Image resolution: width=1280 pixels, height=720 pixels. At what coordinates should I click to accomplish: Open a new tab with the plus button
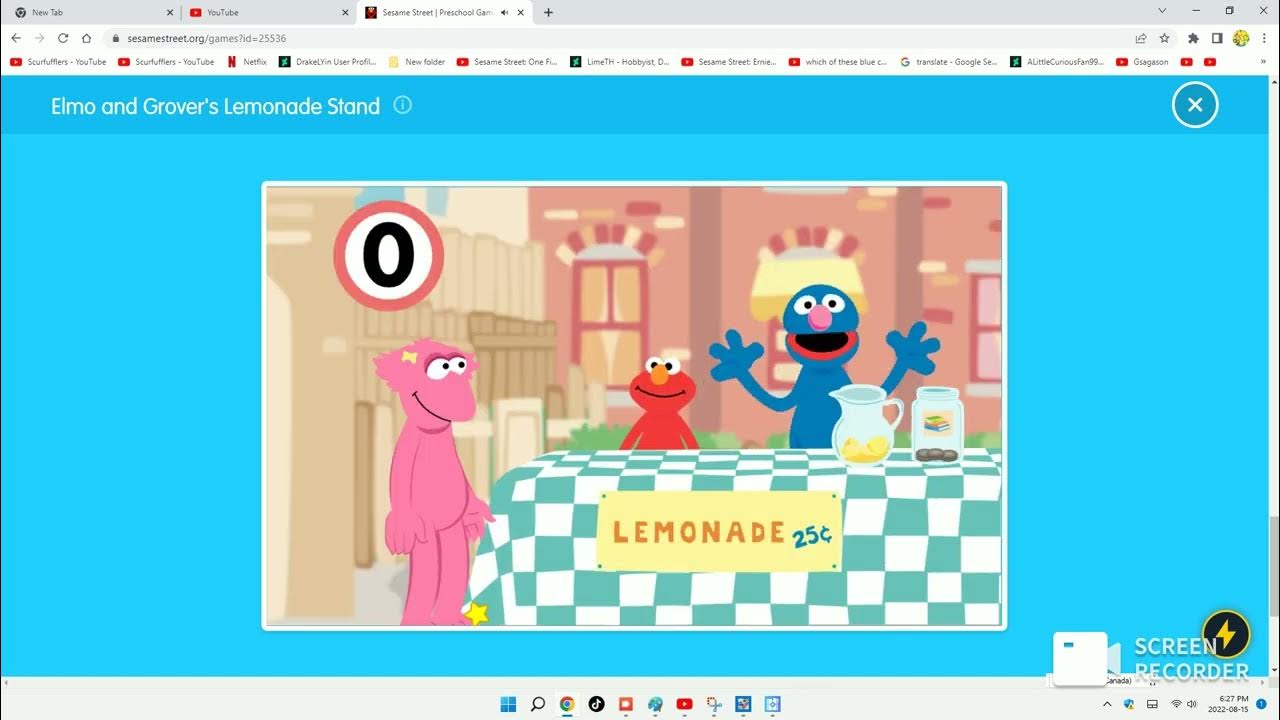coord(548,12)
